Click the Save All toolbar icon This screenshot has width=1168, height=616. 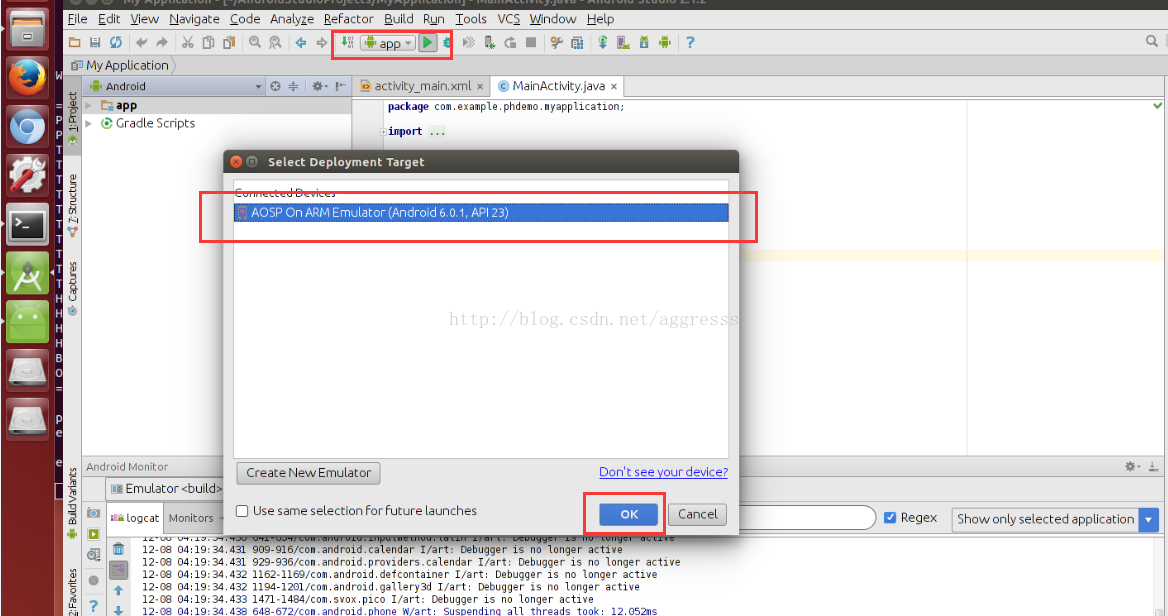coord(95,42)
